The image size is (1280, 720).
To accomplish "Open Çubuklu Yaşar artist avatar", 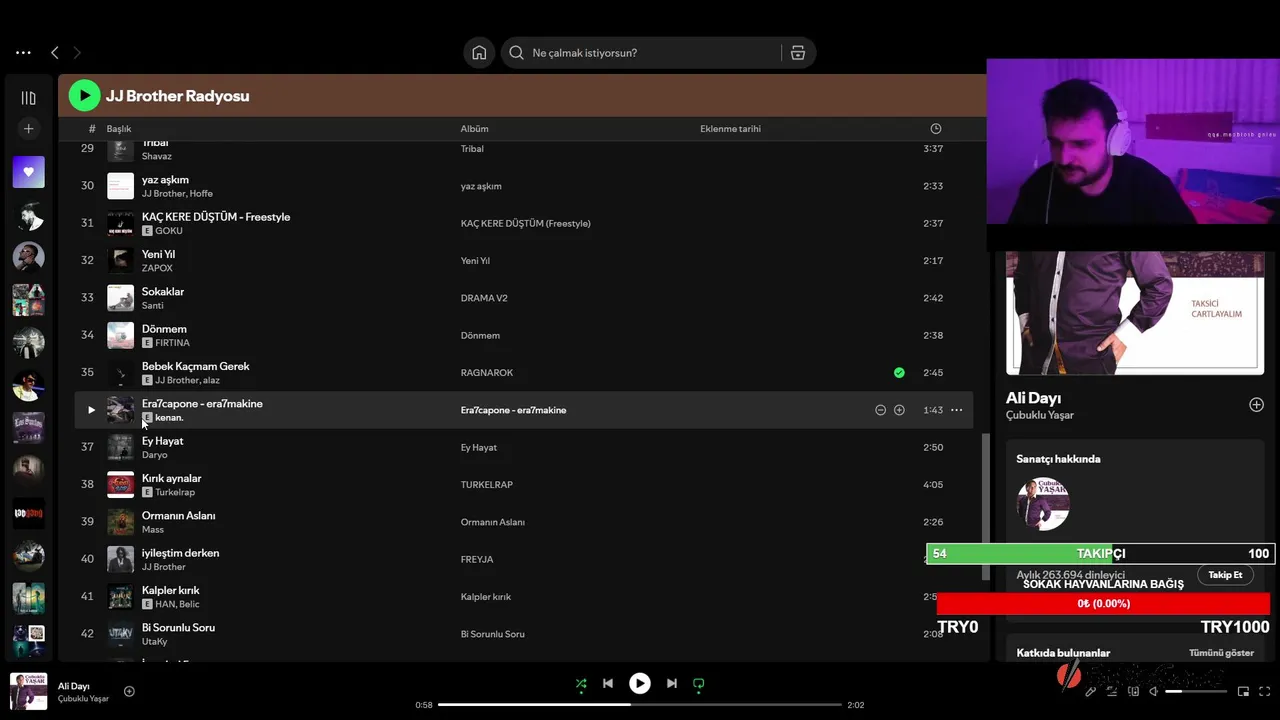I will tap(1043, 504).
